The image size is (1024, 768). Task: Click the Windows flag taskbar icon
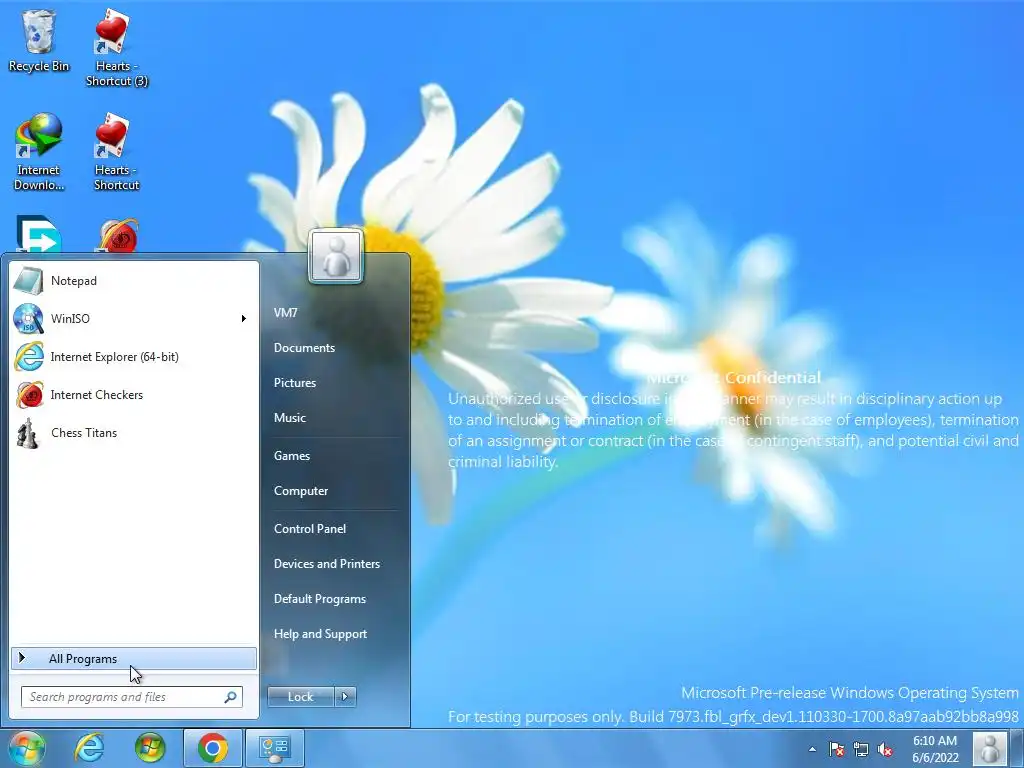point(150,748)
